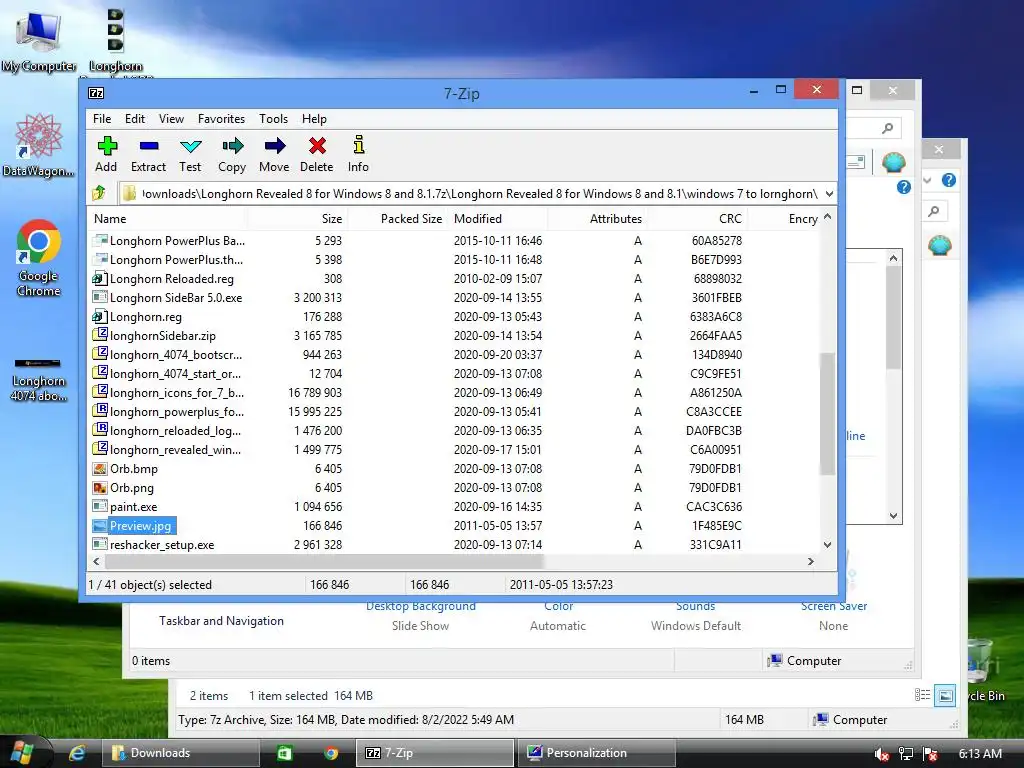Open help in Personalization window

pyautogui.click(x=904, y=187)
